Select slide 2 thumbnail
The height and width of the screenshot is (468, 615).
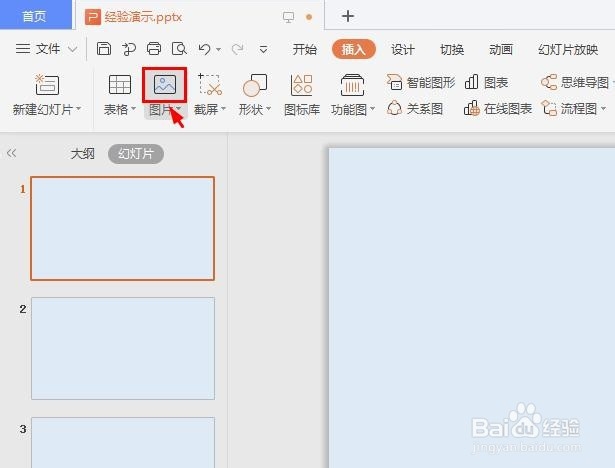(123, 348)
